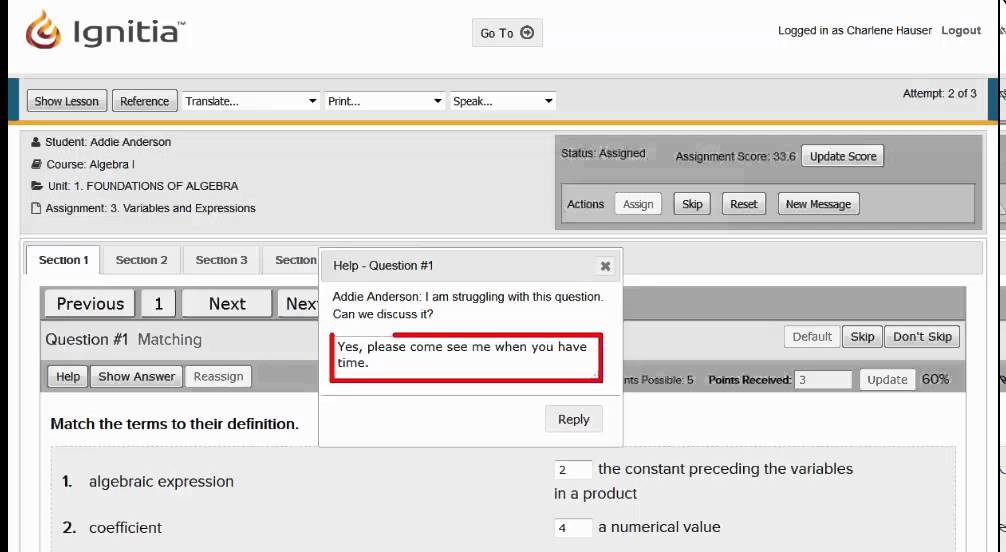Click the Update Score button
This screenshot has width=1006, height=552.
(x=842, y=156)
